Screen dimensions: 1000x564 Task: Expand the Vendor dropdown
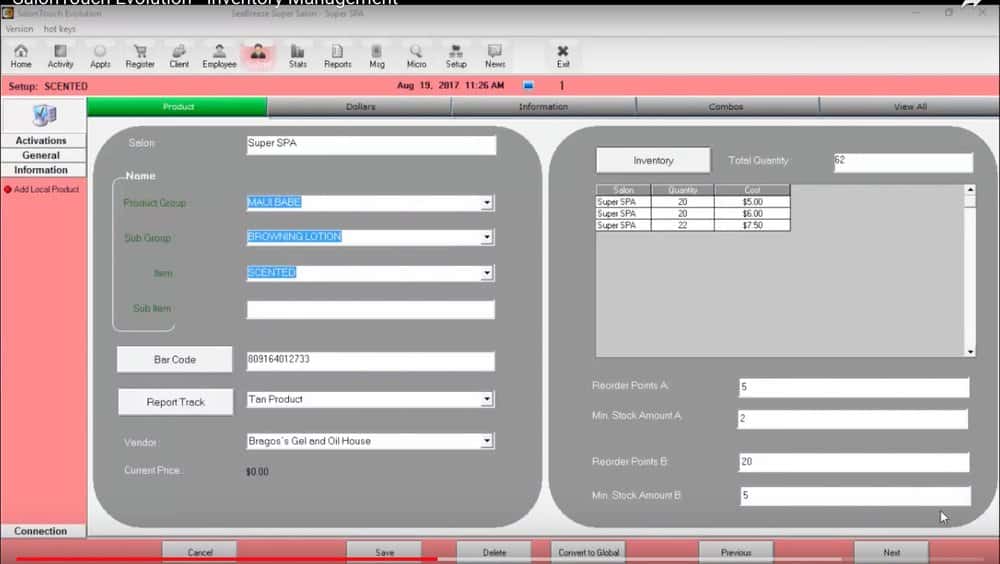(x=487, y=441)
